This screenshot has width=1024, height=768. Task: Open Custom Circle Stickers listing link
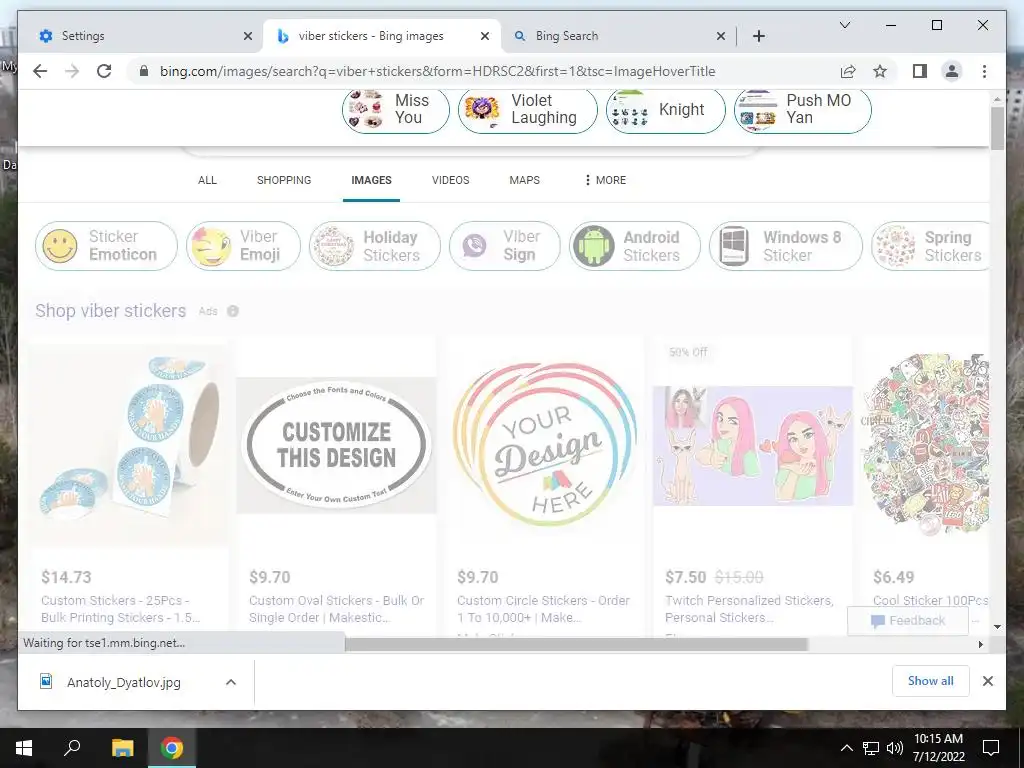(543, 609)
